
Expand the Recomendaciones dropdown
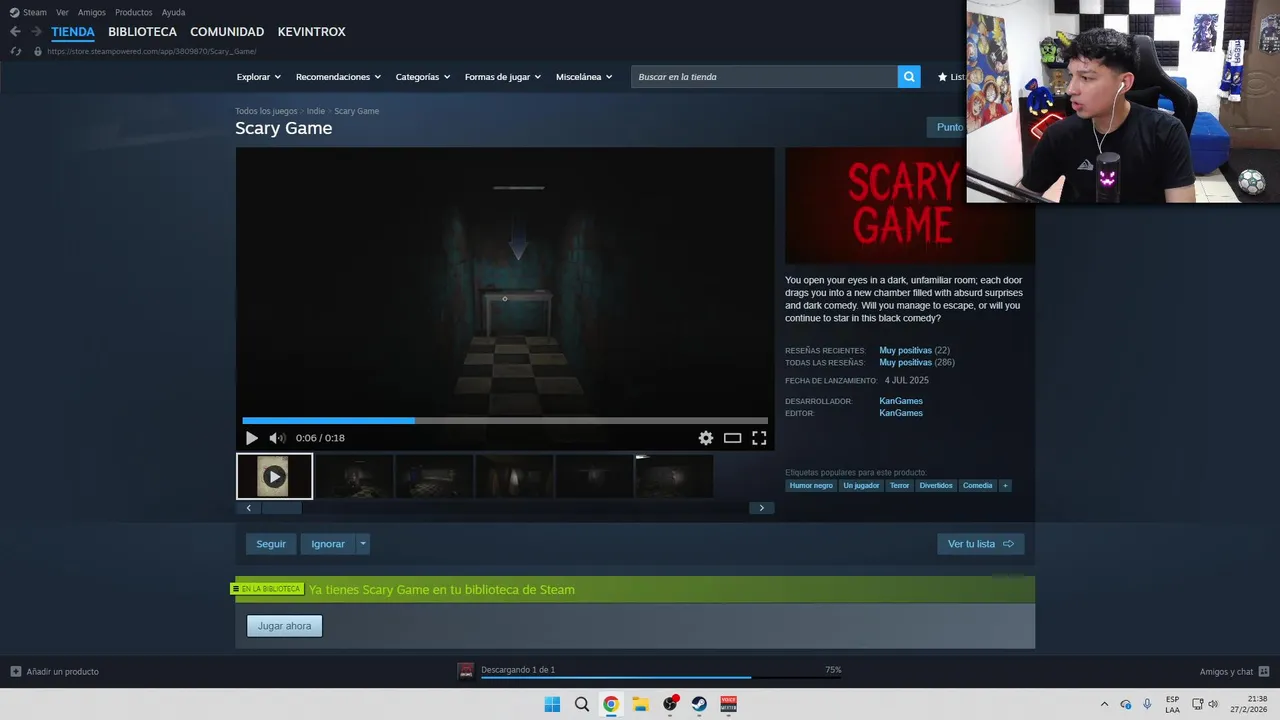tap(338, 77)
